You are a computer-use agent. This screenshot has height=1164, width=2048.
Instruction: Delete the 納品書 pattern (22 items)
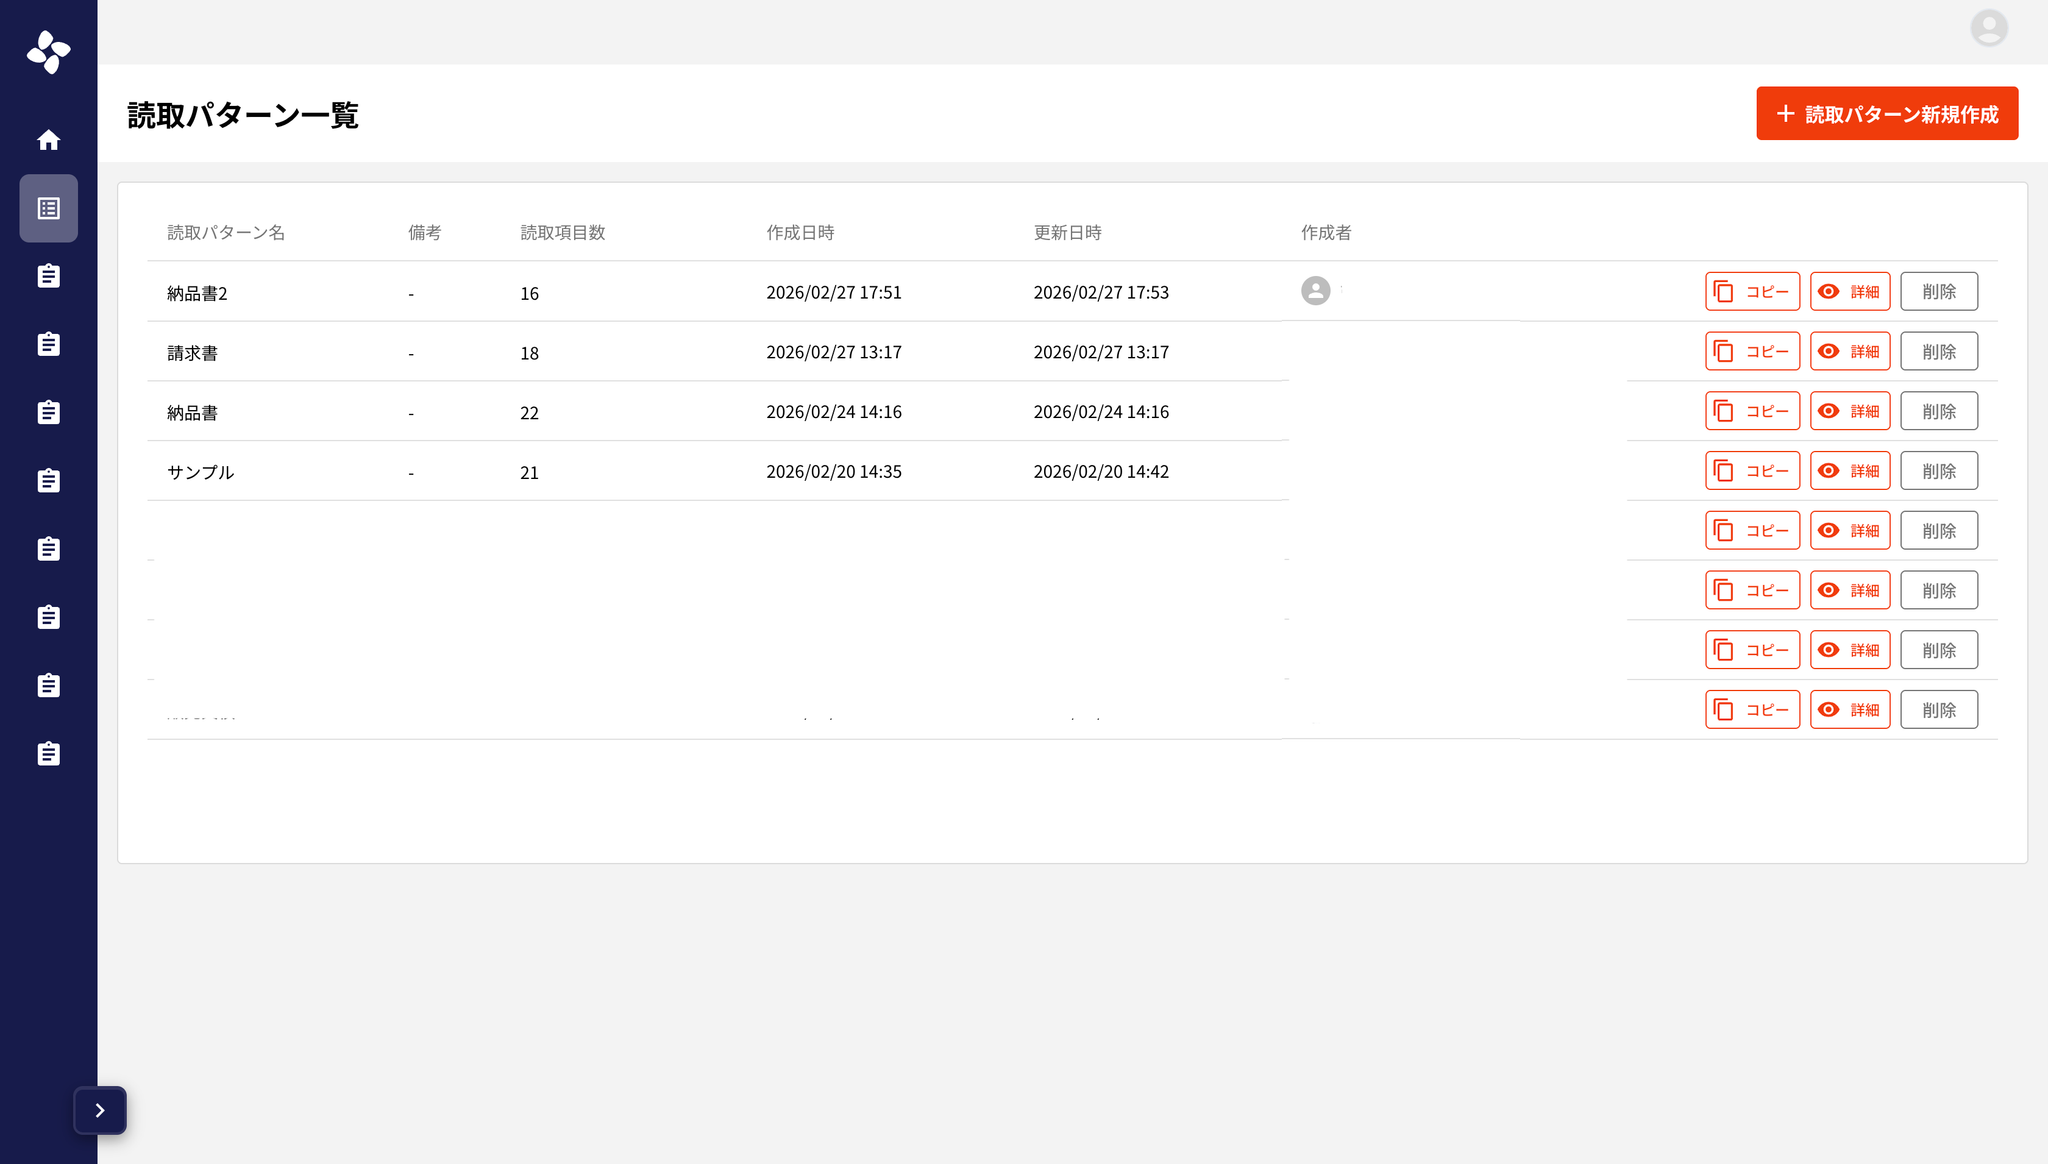tap(1938, 412)
